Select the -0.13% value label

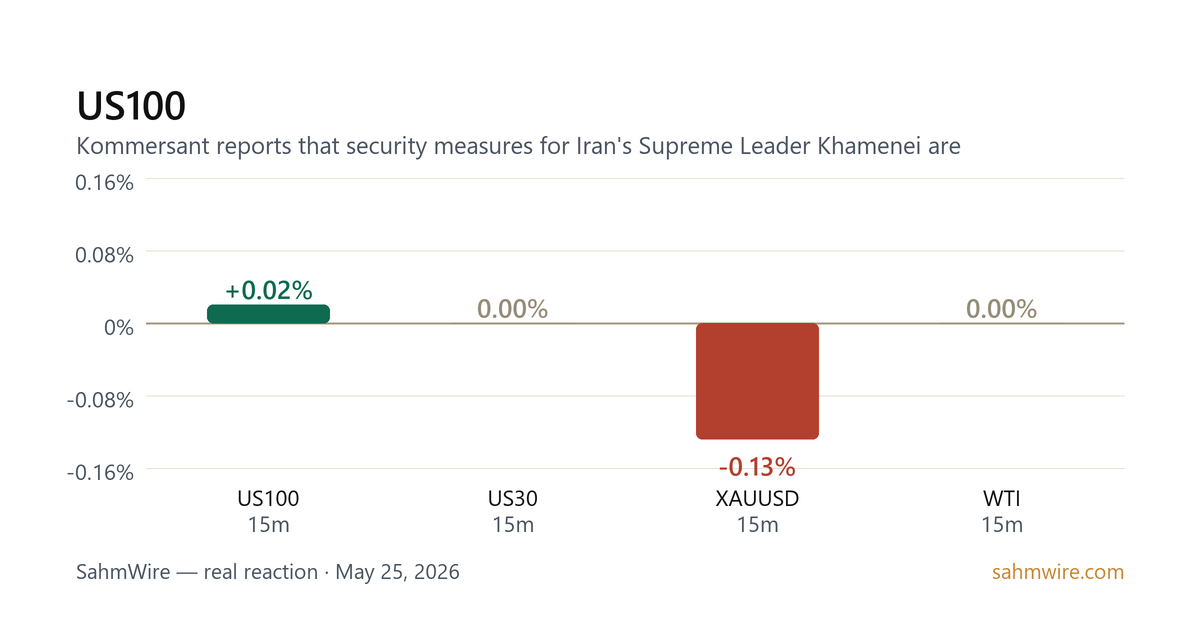tap(757, 467)
